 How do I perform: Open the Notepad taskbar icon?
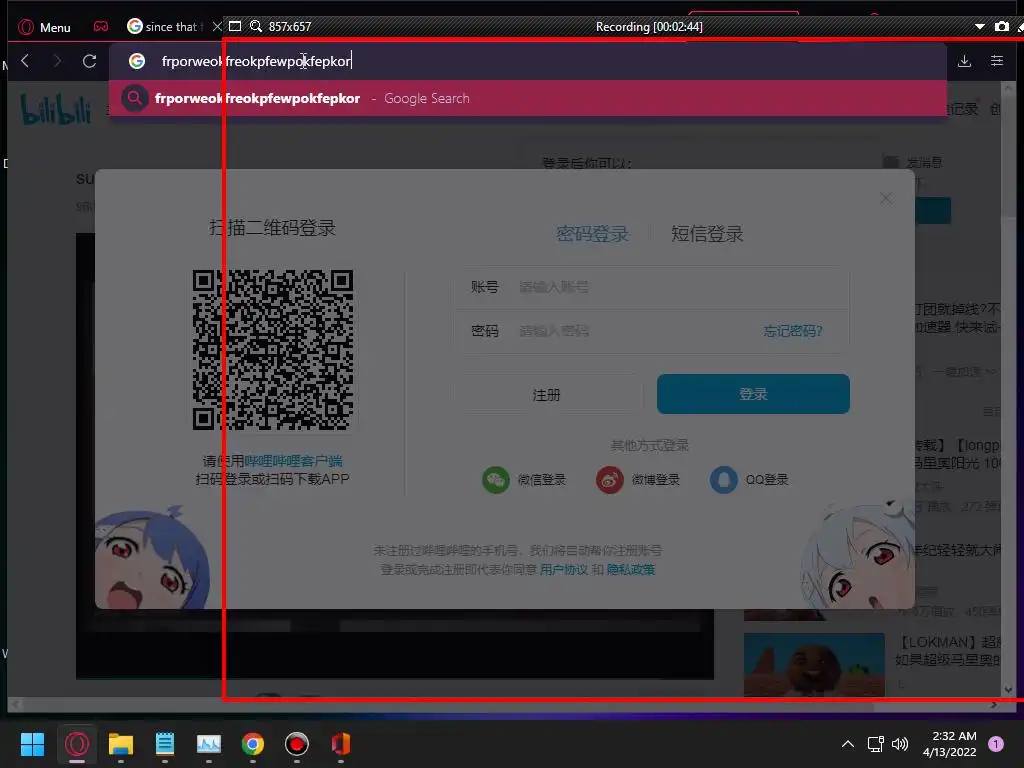tap(165, 744)
